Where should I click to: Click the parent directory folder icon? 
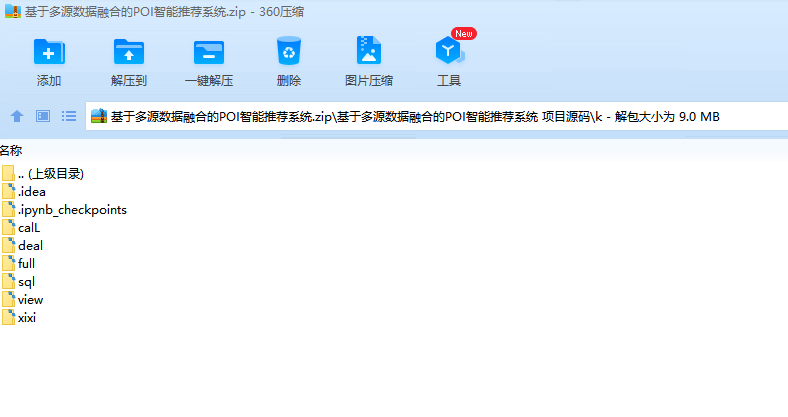[9, 173]
